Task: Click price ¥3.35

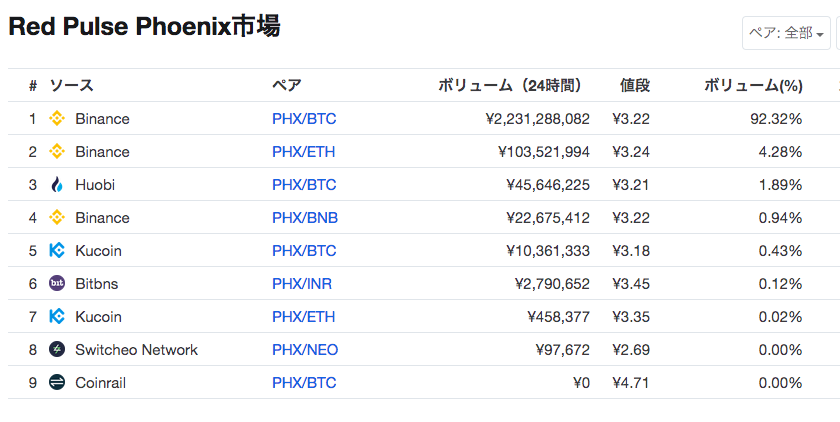Action: pyautogui.click(x=631, y=317)
